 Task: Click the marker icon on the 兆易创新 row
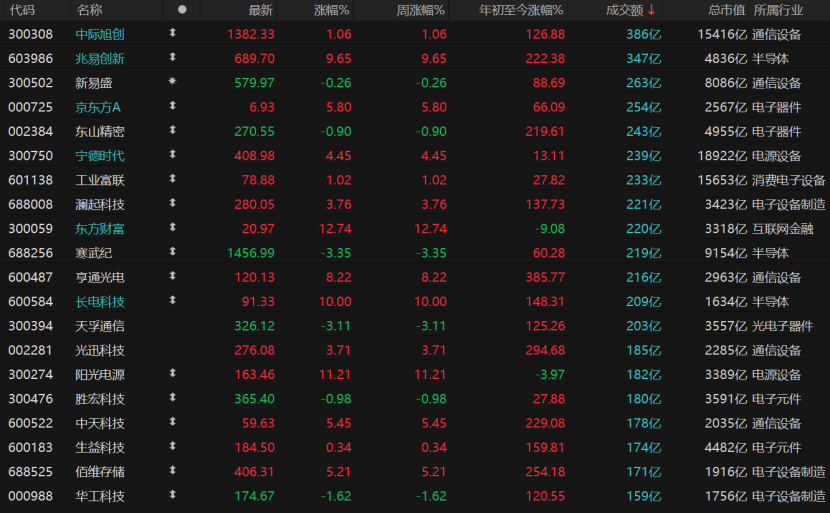172,57
